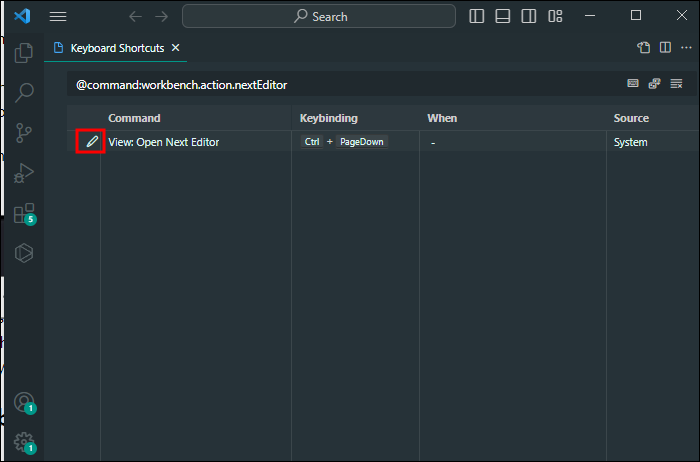Click the pencil icon to edit keybinding

[91, 142]
